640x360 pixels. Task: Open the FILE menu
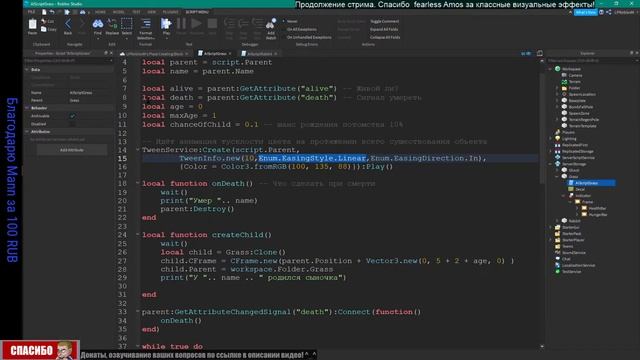coord(31,12)
